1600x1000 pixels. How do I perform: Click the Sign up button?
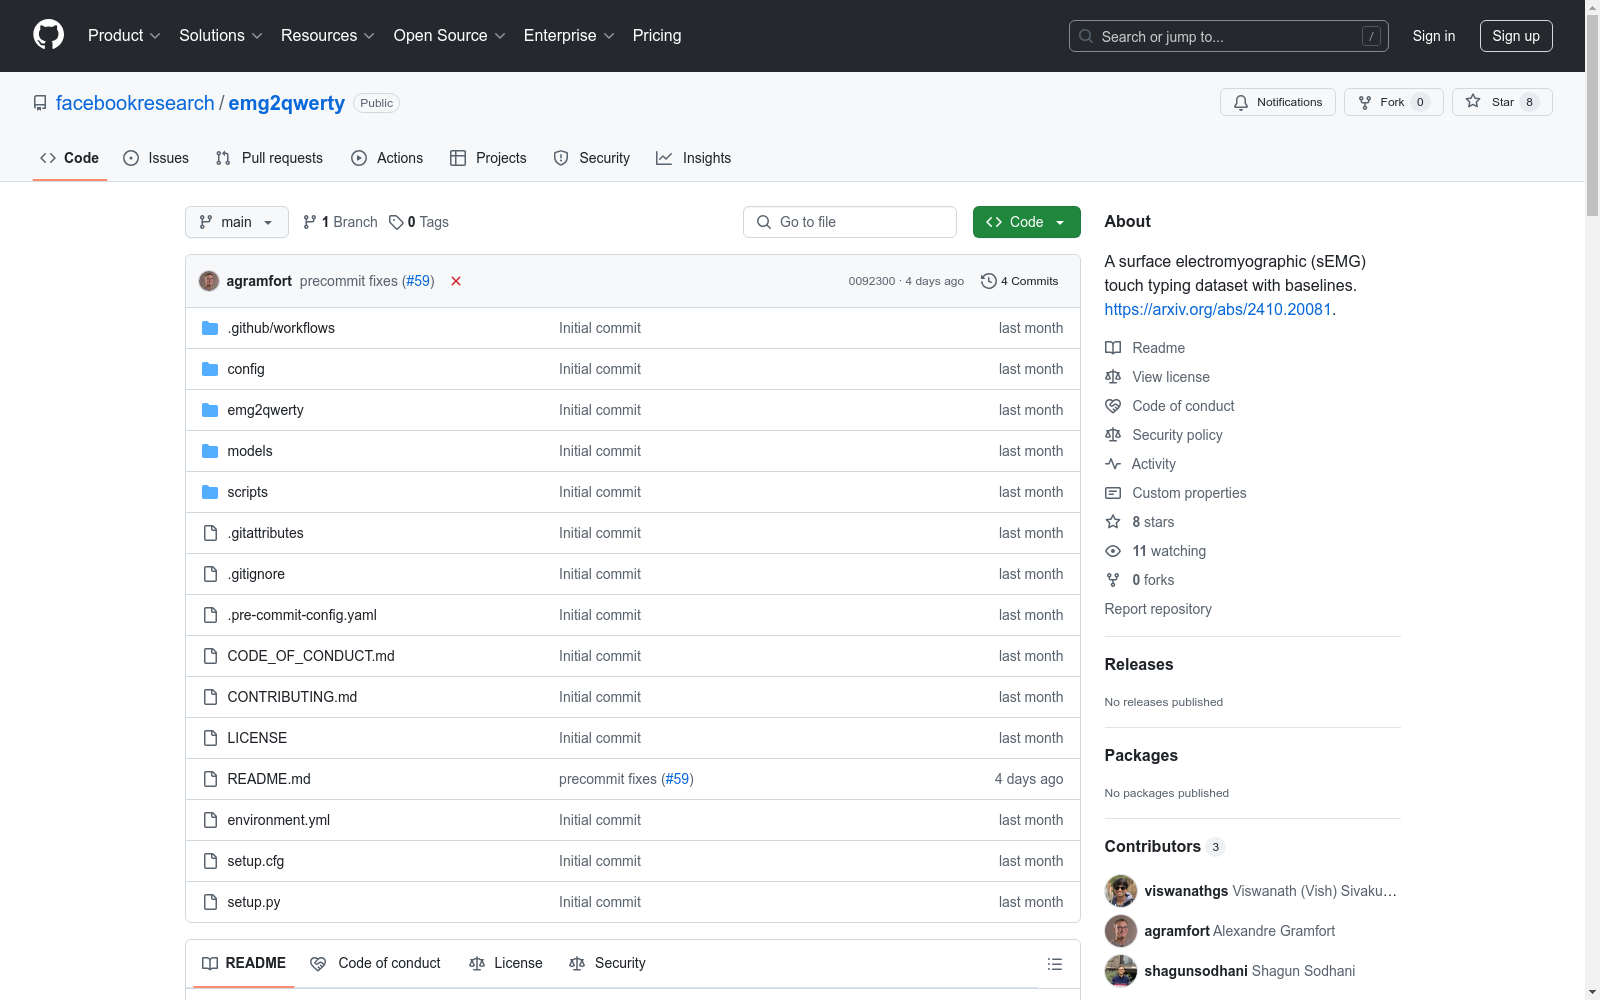(1516, 36)
